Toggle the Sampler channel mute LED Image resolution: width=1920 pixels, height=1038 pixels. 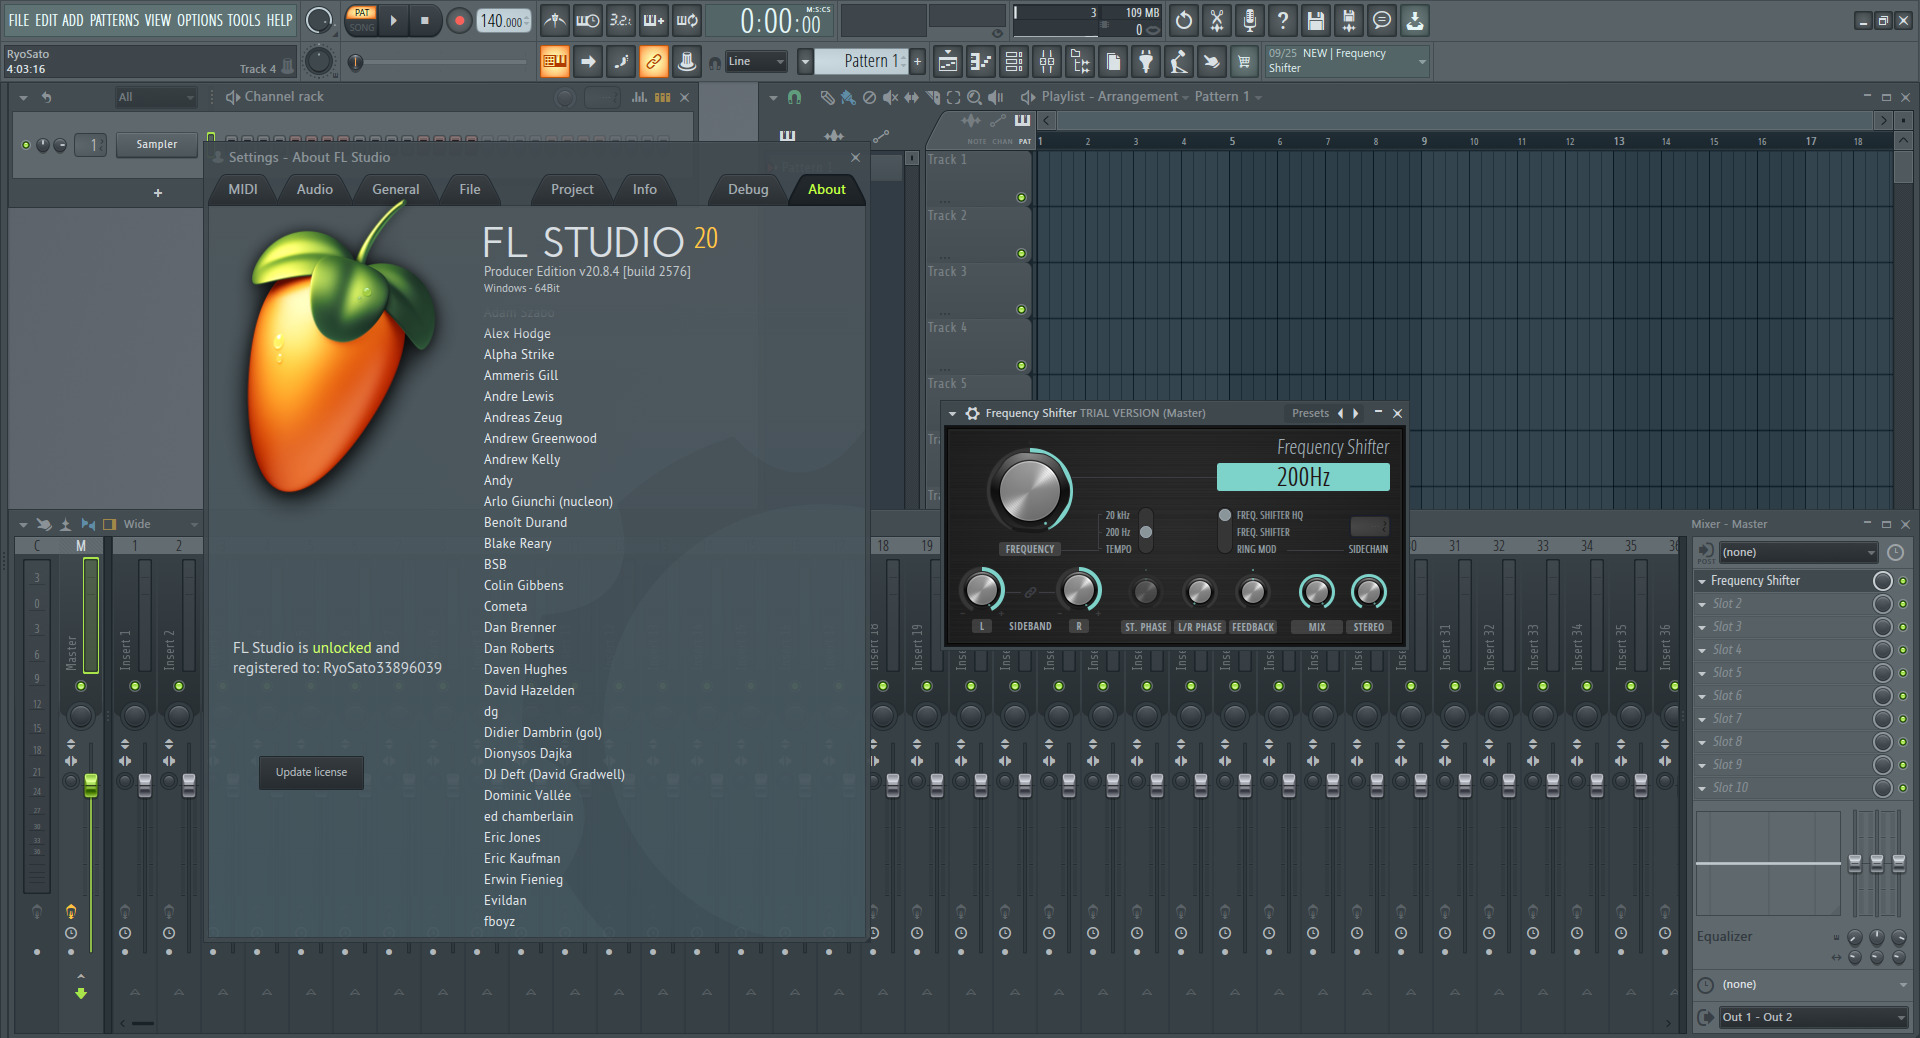[x=26, y=145]
